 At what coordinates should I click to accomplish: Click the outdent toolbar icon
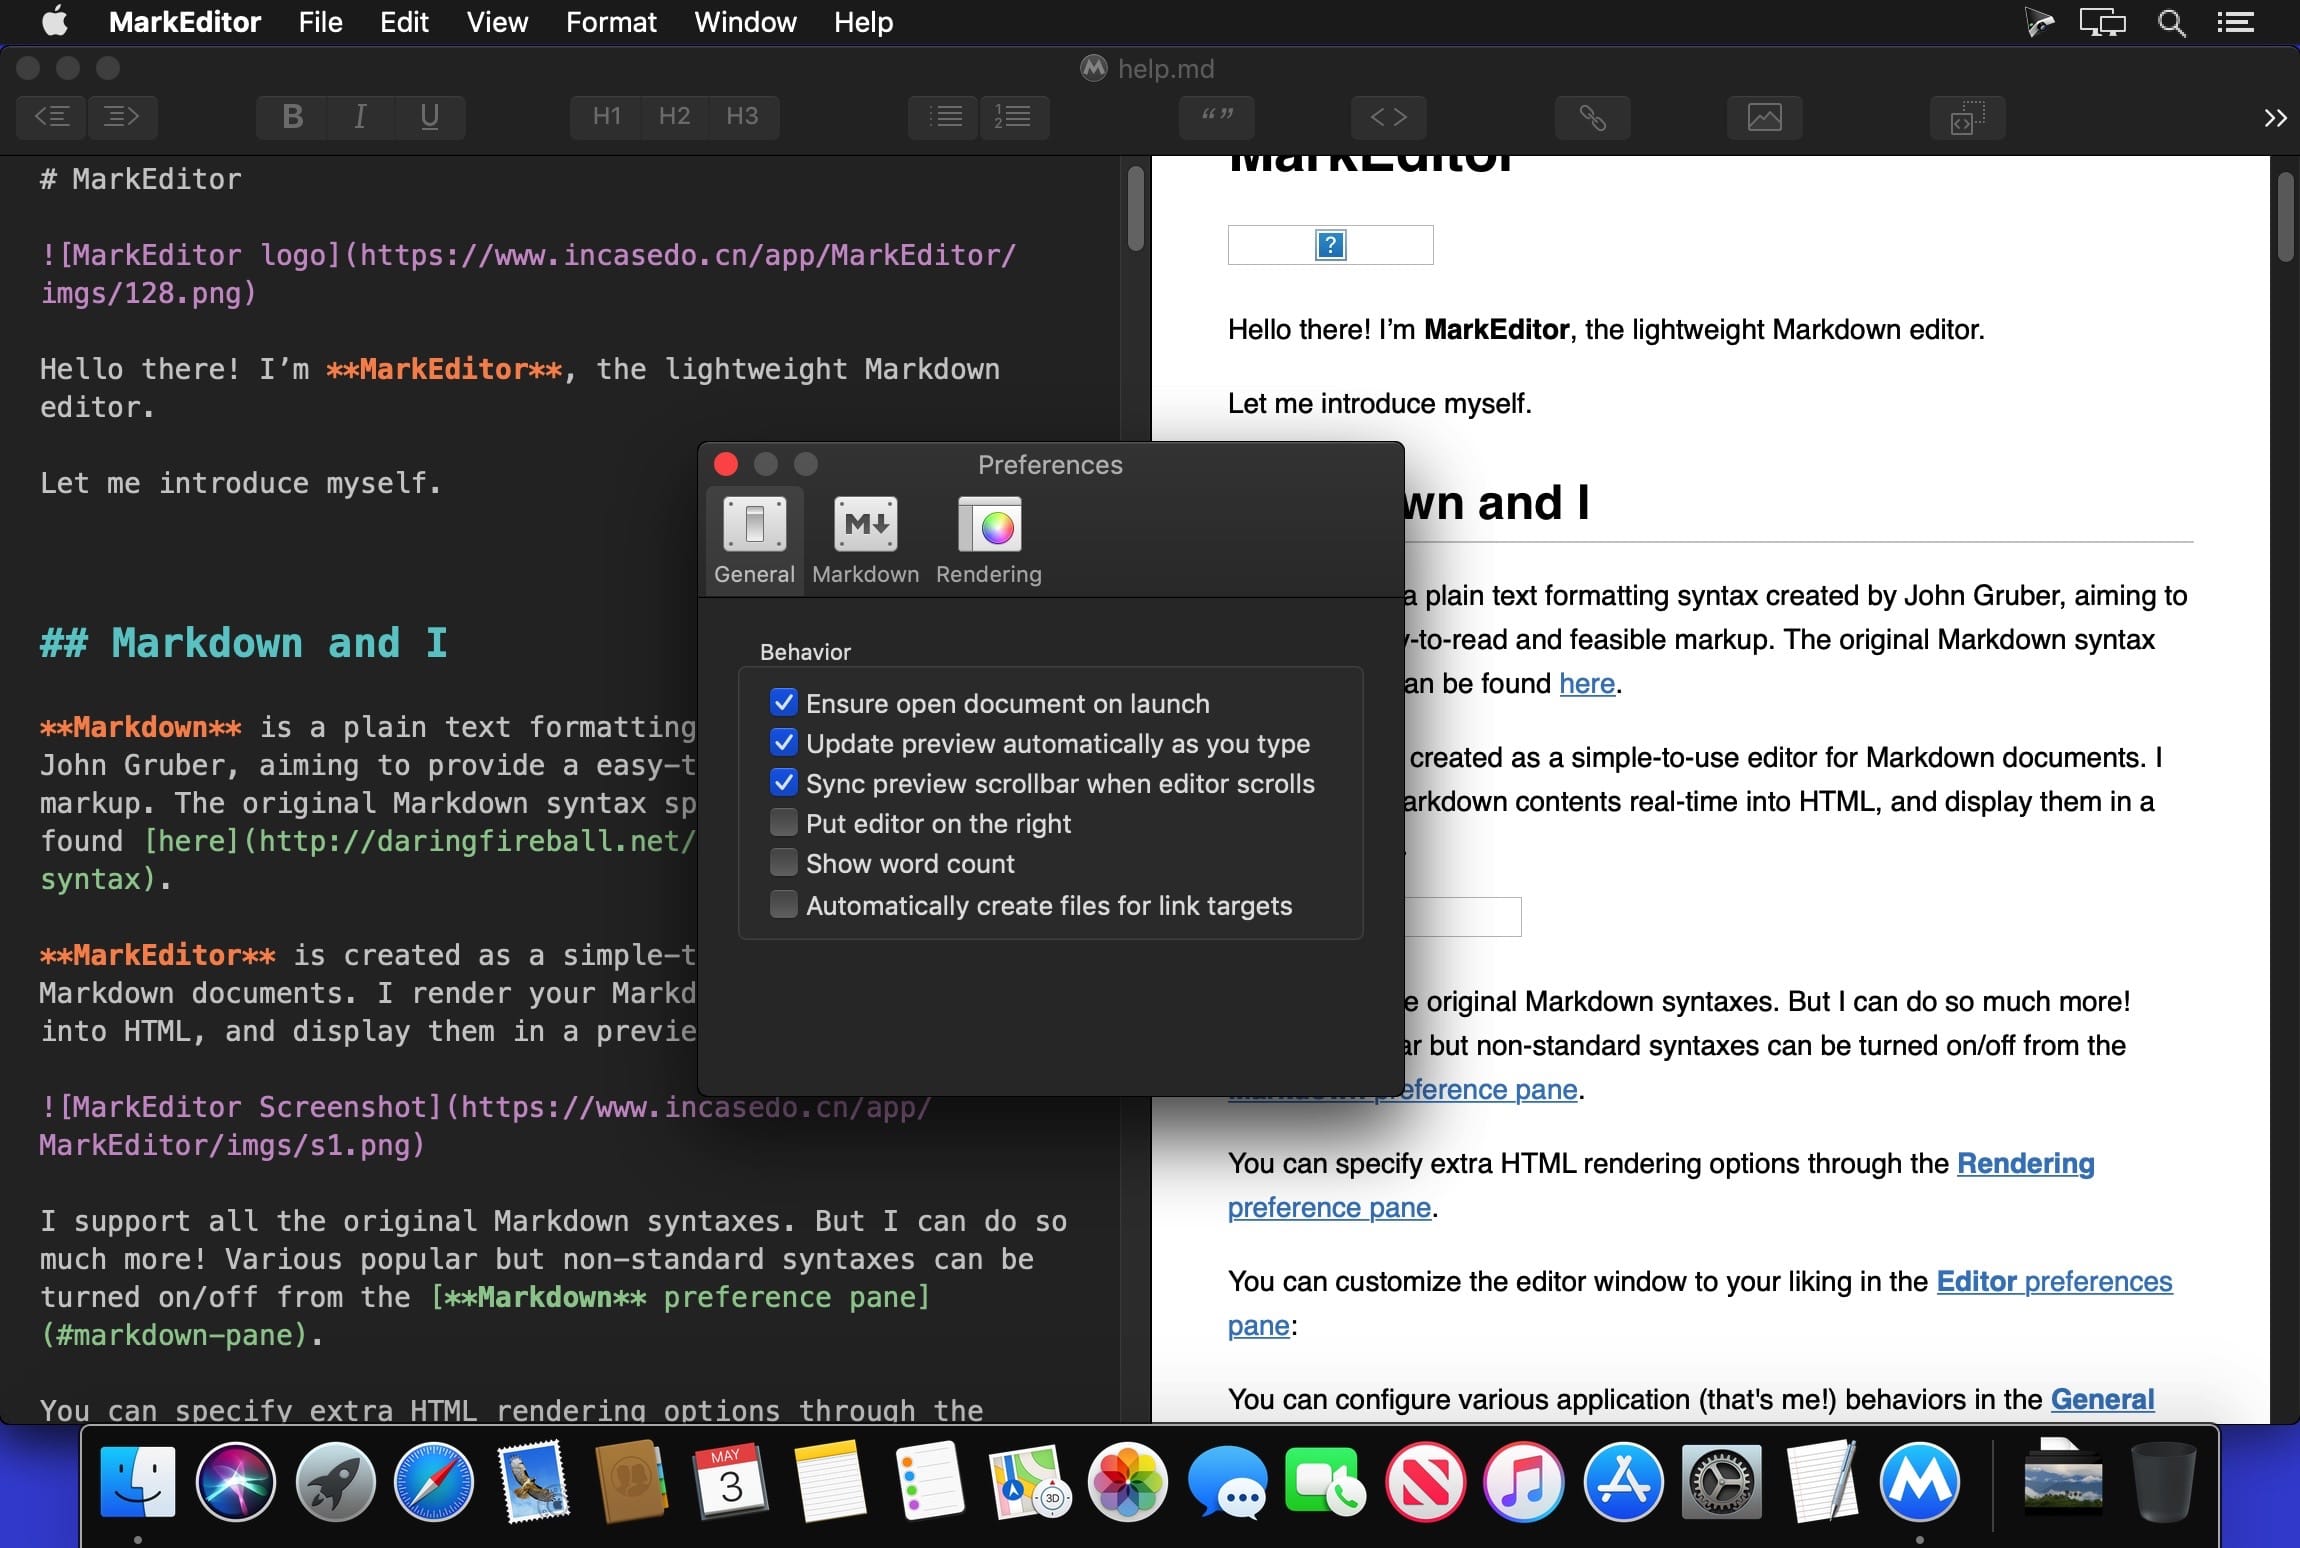pyautogui.click(x=52, y=117)
